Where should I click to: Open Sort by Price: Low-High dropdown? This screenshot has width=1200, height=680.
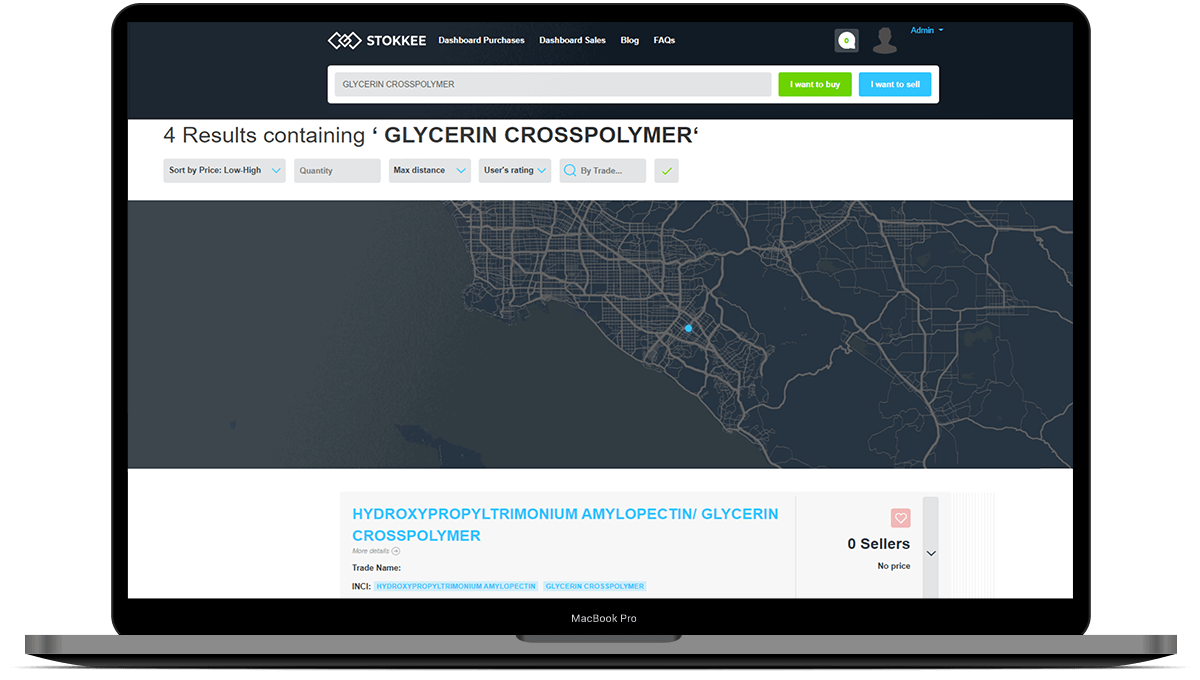[224, 171]
